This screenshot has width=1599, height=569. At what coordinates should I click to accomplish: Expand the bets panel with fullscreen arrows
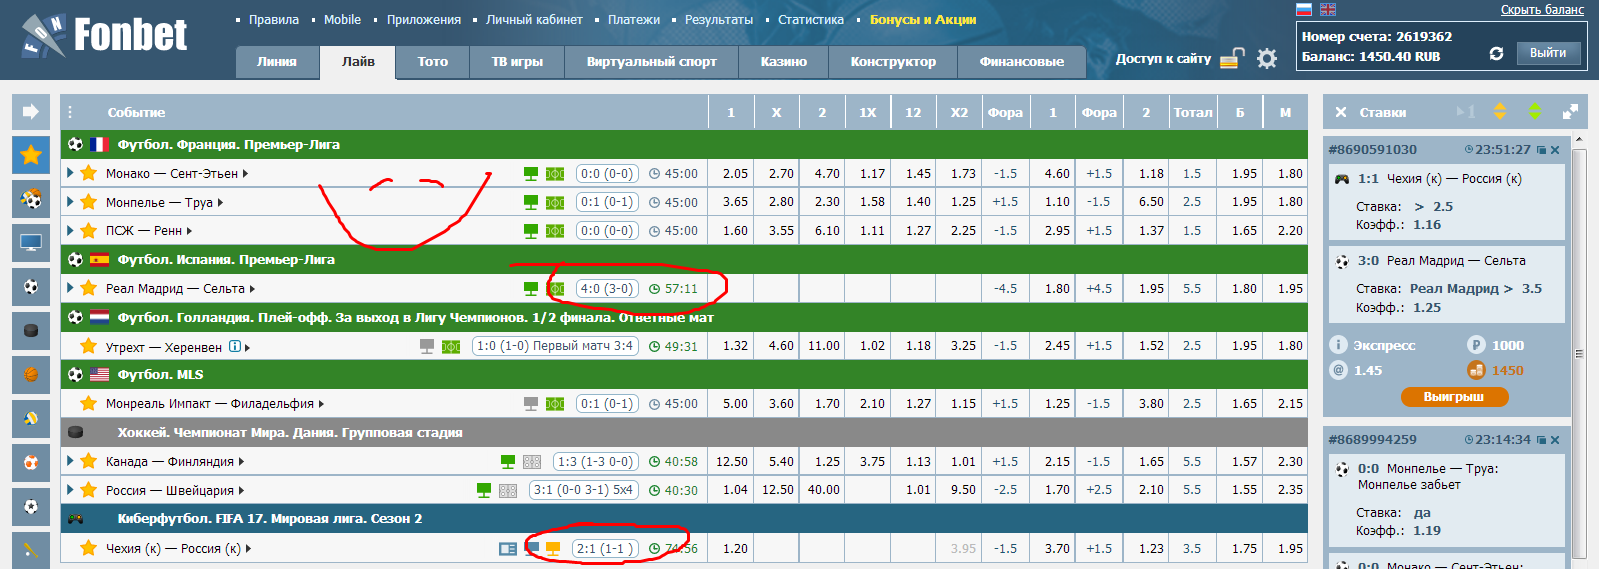point(1570,112)
